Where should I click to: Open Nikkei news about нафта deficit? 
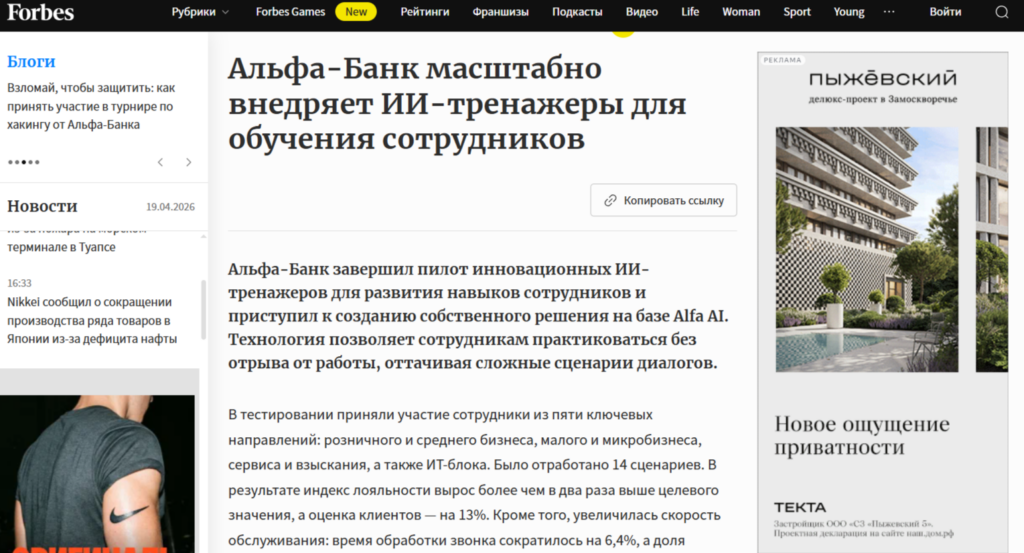point(92,321)
